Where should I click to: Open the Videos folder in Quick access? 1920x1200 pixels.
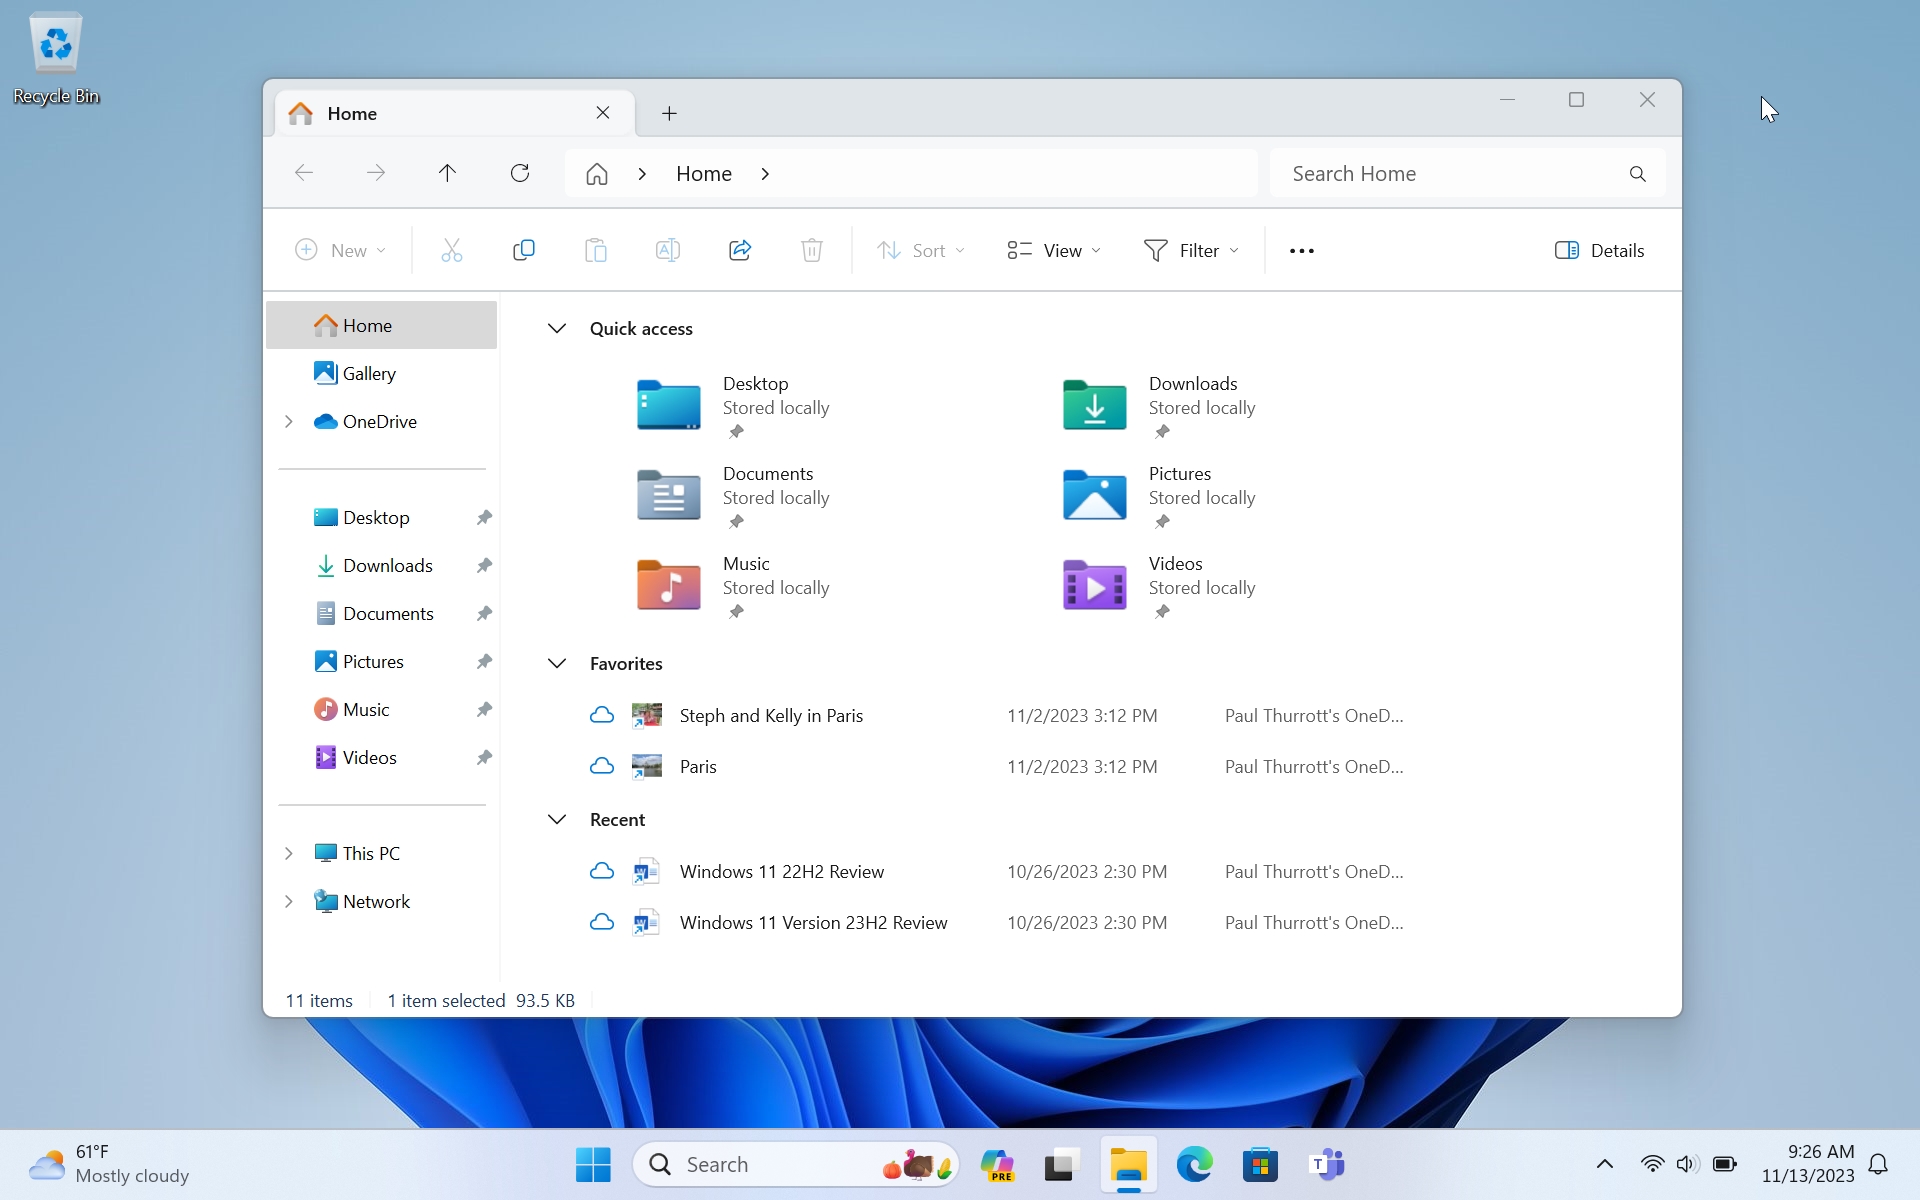pos(1095,585)
